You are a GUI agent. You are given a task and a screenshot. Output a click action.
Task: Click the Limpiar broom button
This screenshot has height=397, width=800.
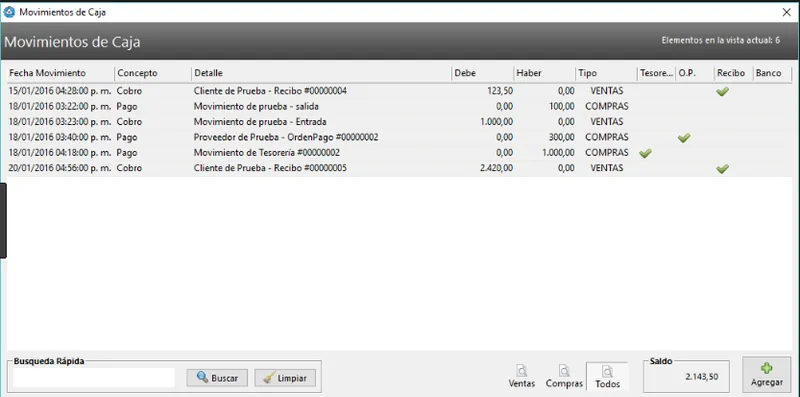coord(285,378)
